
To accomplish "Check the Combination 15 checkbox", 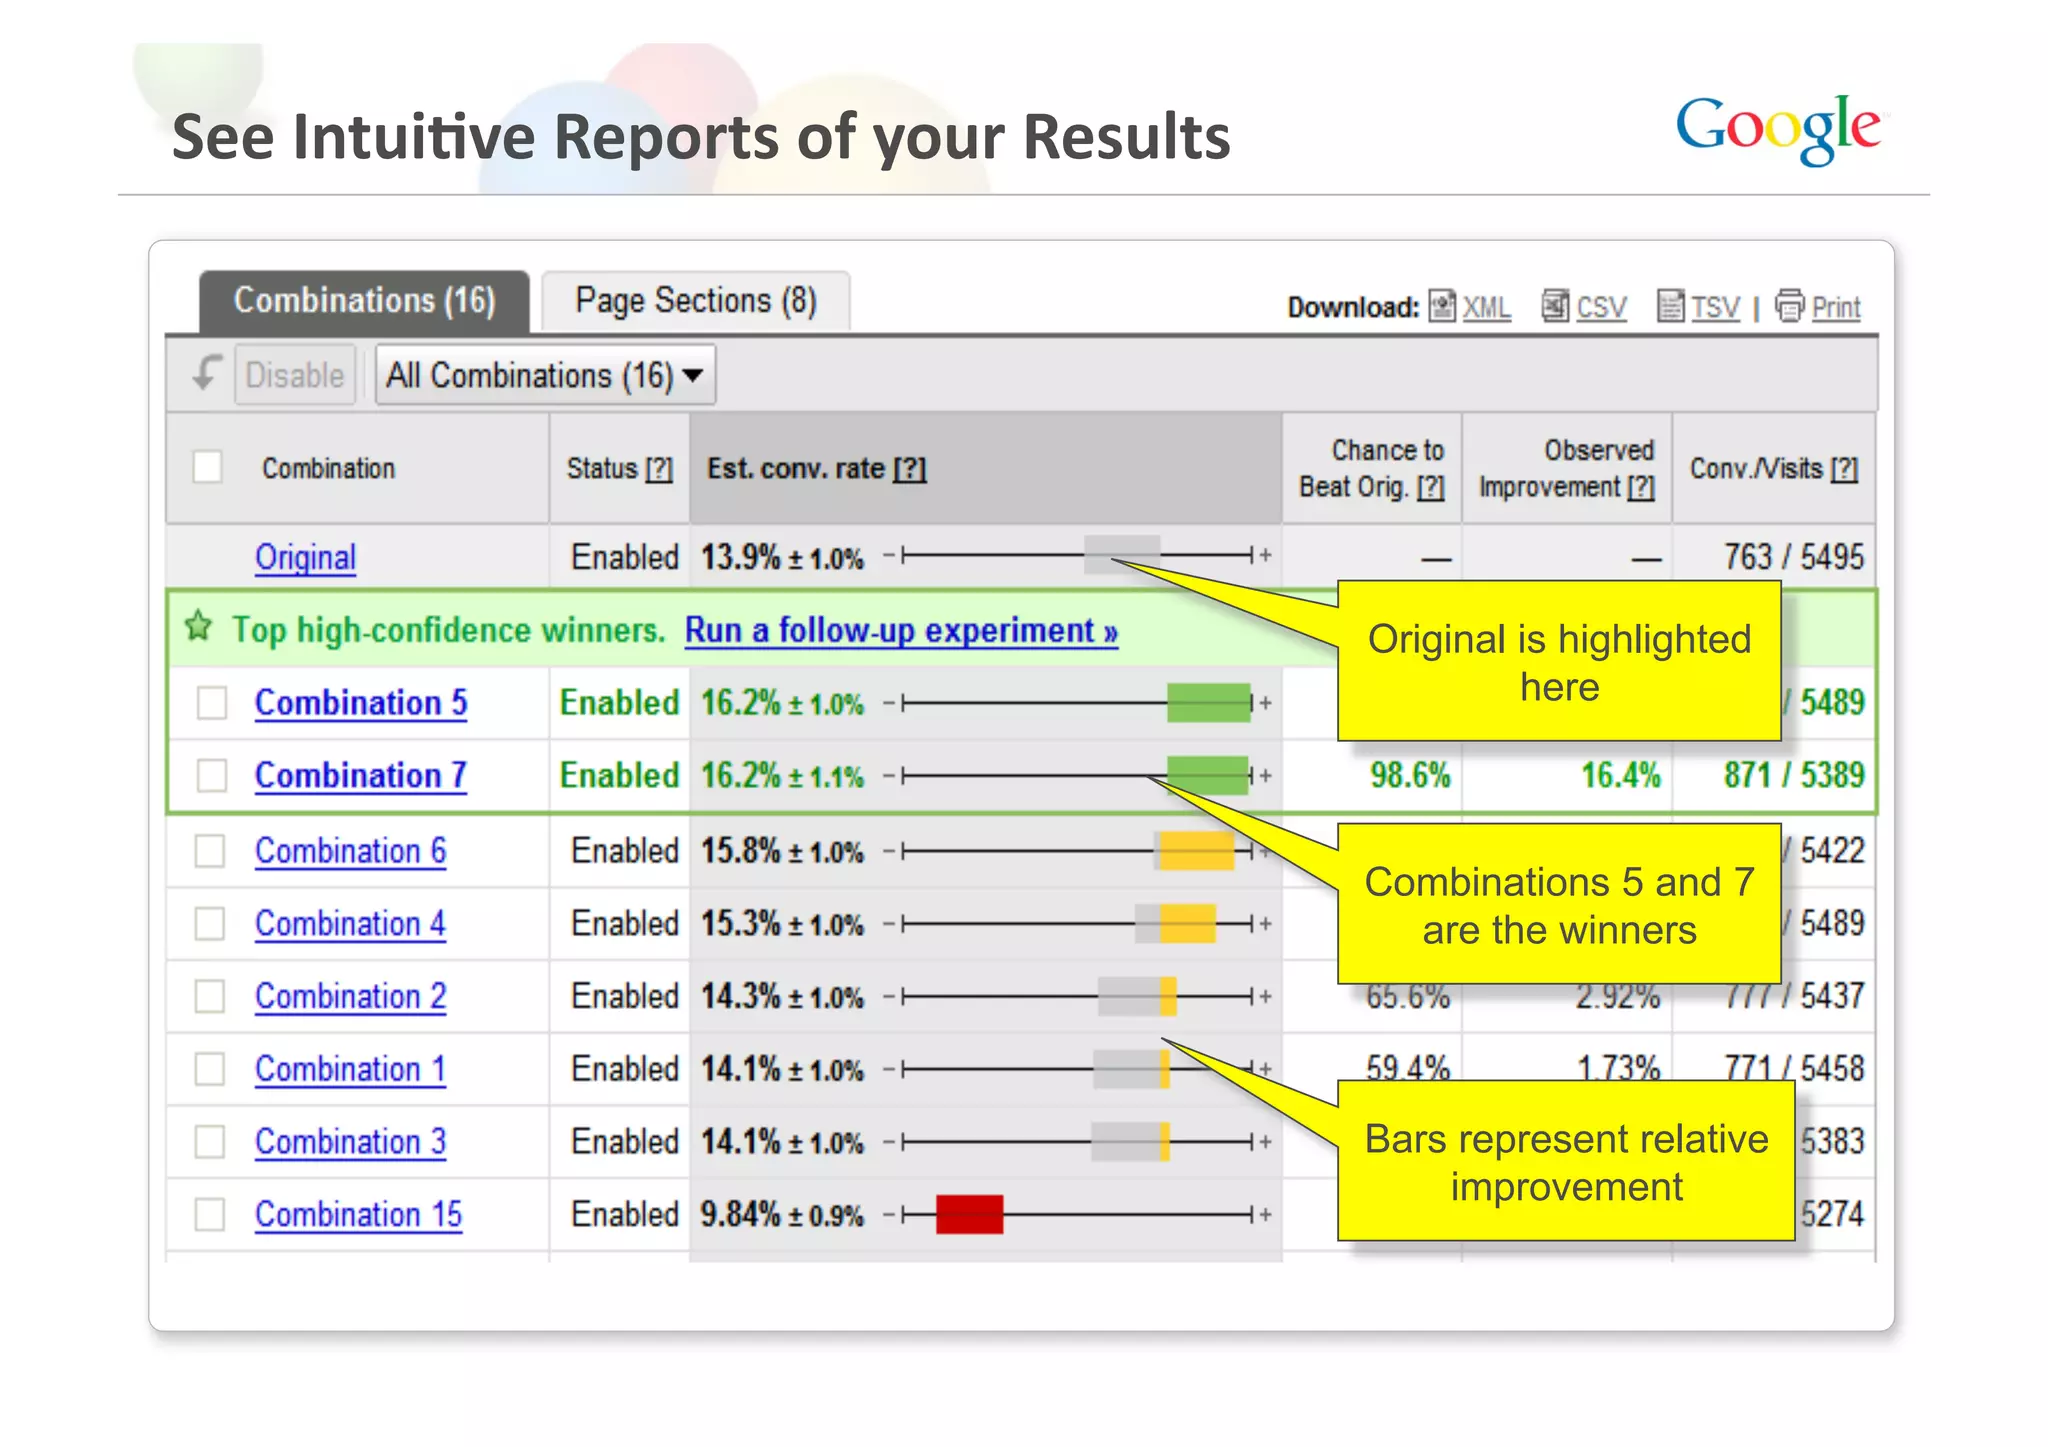I will click(x=210, y=1214).
